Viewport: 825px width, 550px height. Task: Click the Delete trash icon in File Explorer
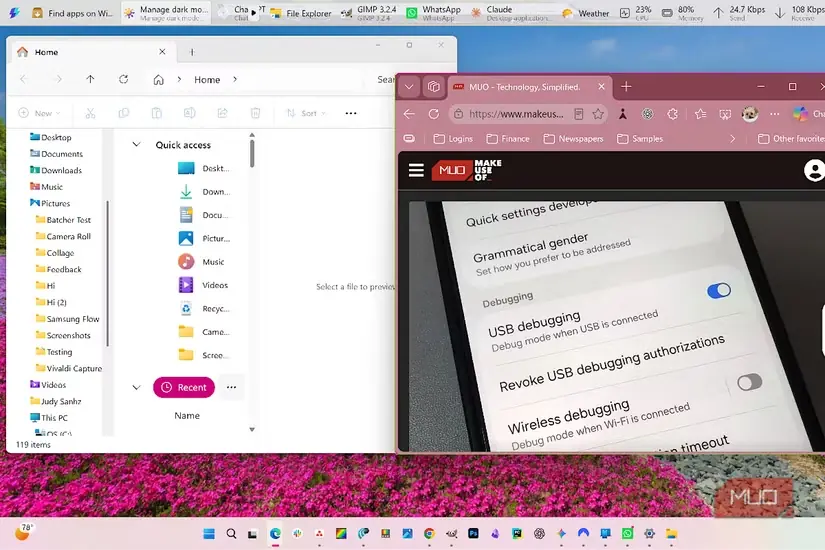pos(255,113)
